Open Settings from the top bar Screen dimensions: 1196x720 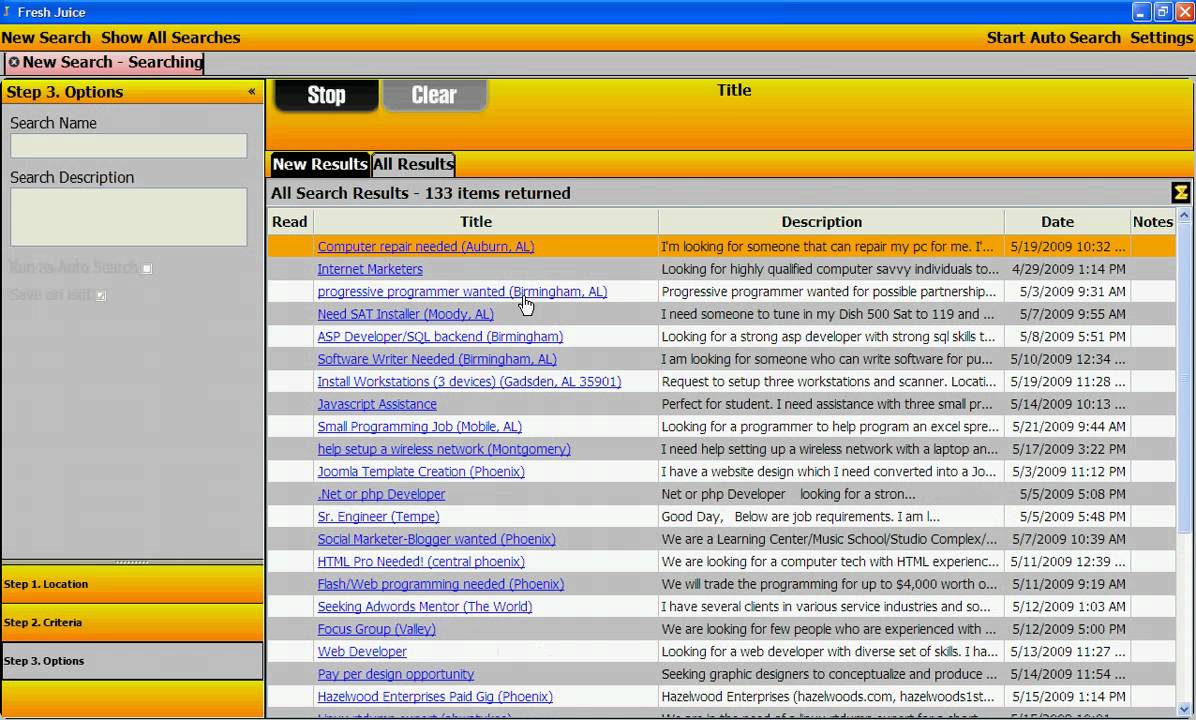pos(1162,37)
